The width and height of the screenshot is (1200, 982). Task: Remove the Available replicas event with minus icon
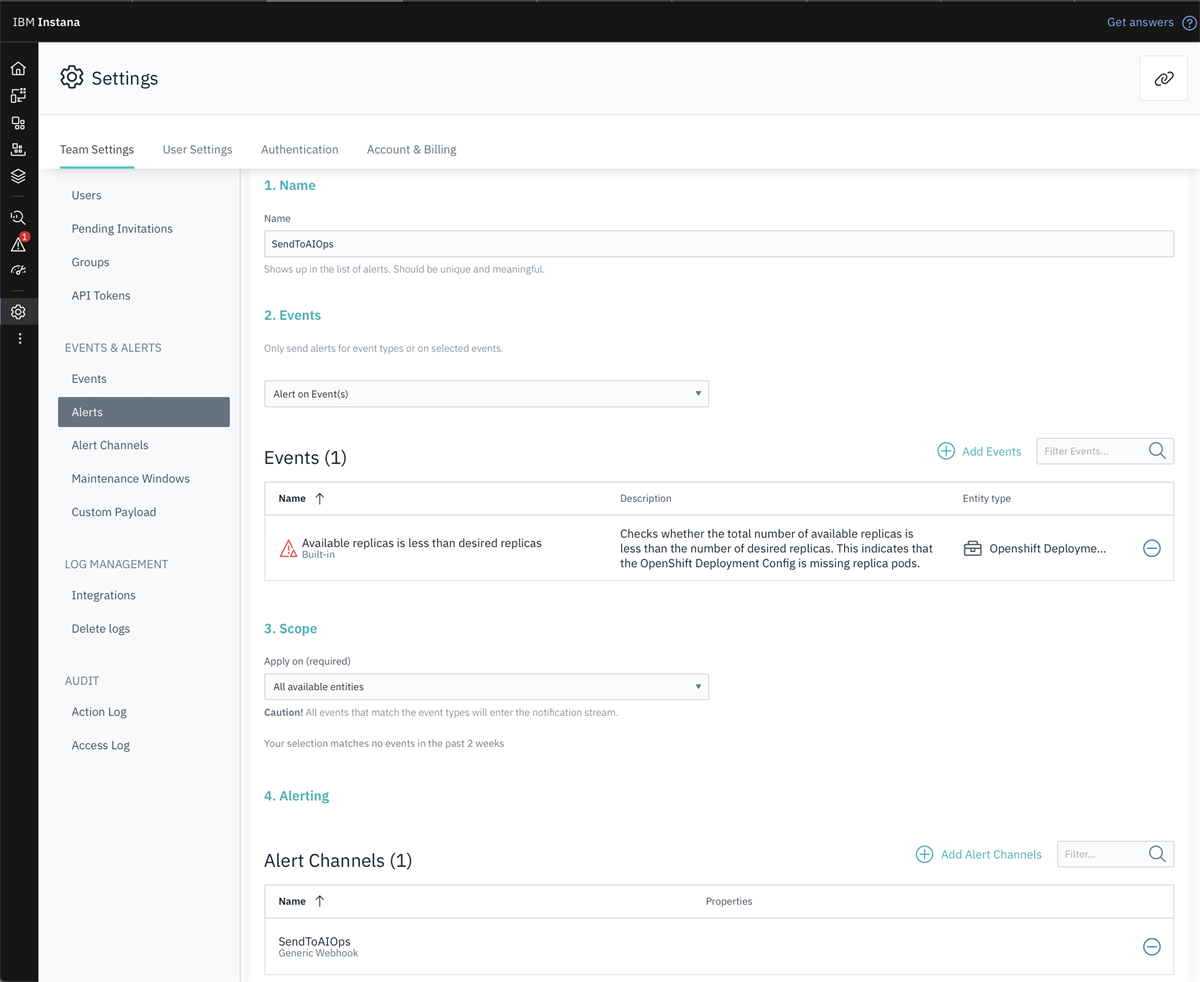(x=1152, y=548)
